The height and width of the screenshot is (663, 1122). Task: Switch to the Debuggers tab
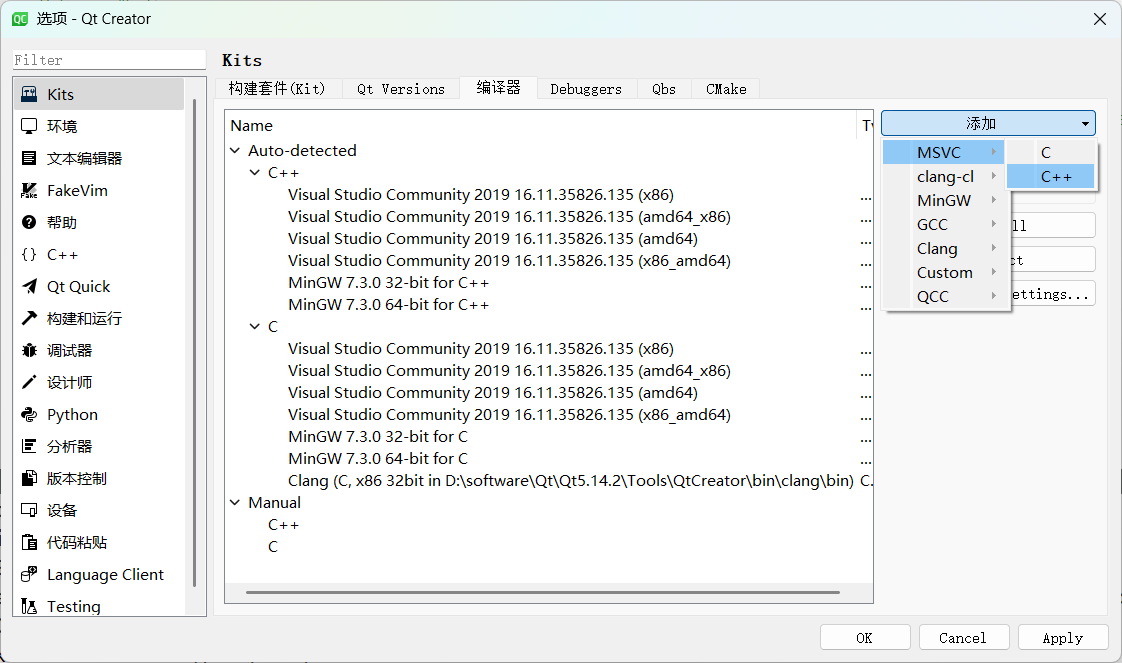(x=587, y=88)
